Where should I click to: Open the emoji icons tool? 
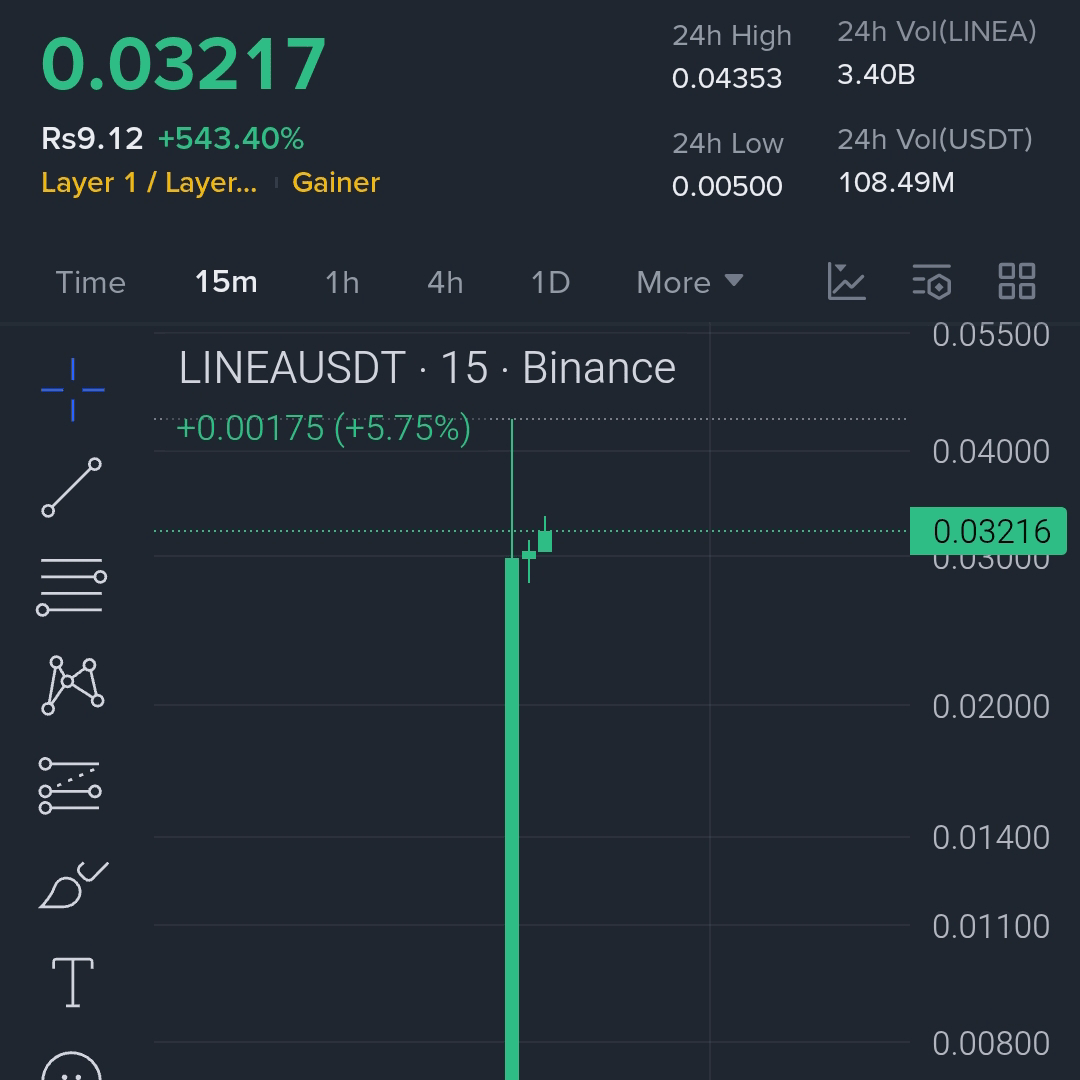(x=72, y=1066)
